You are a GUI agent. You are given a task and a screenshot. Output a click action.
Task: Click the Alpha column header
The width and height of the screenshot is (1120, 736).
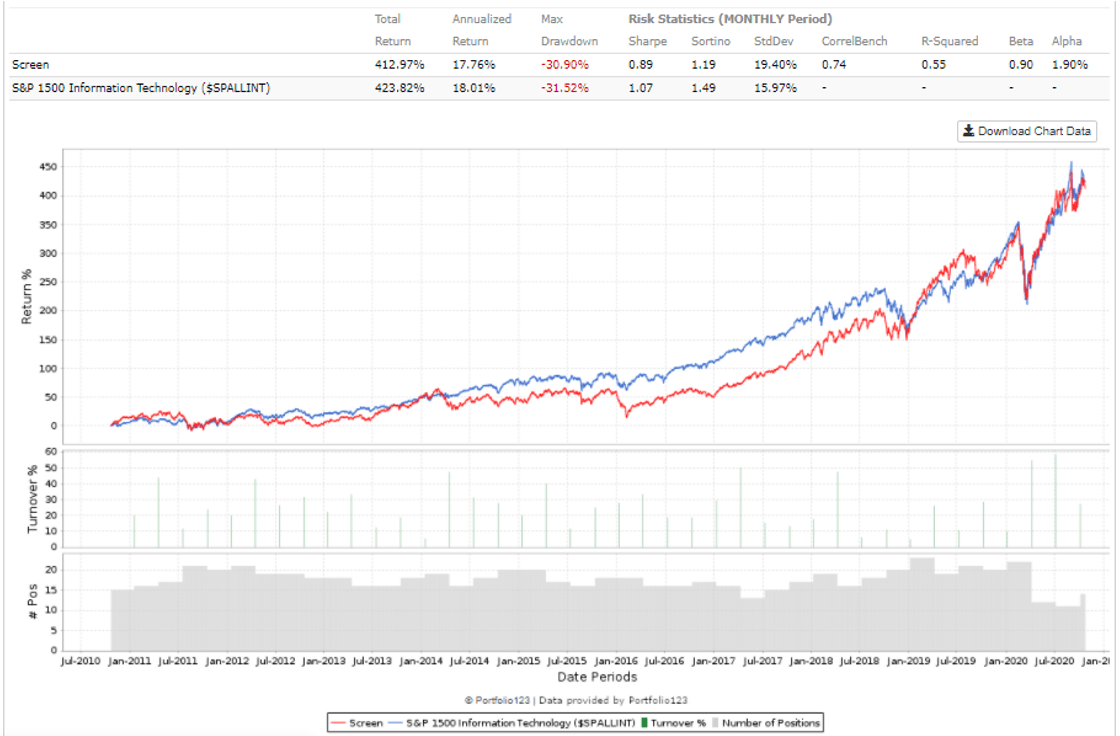tap(1066, 41)
